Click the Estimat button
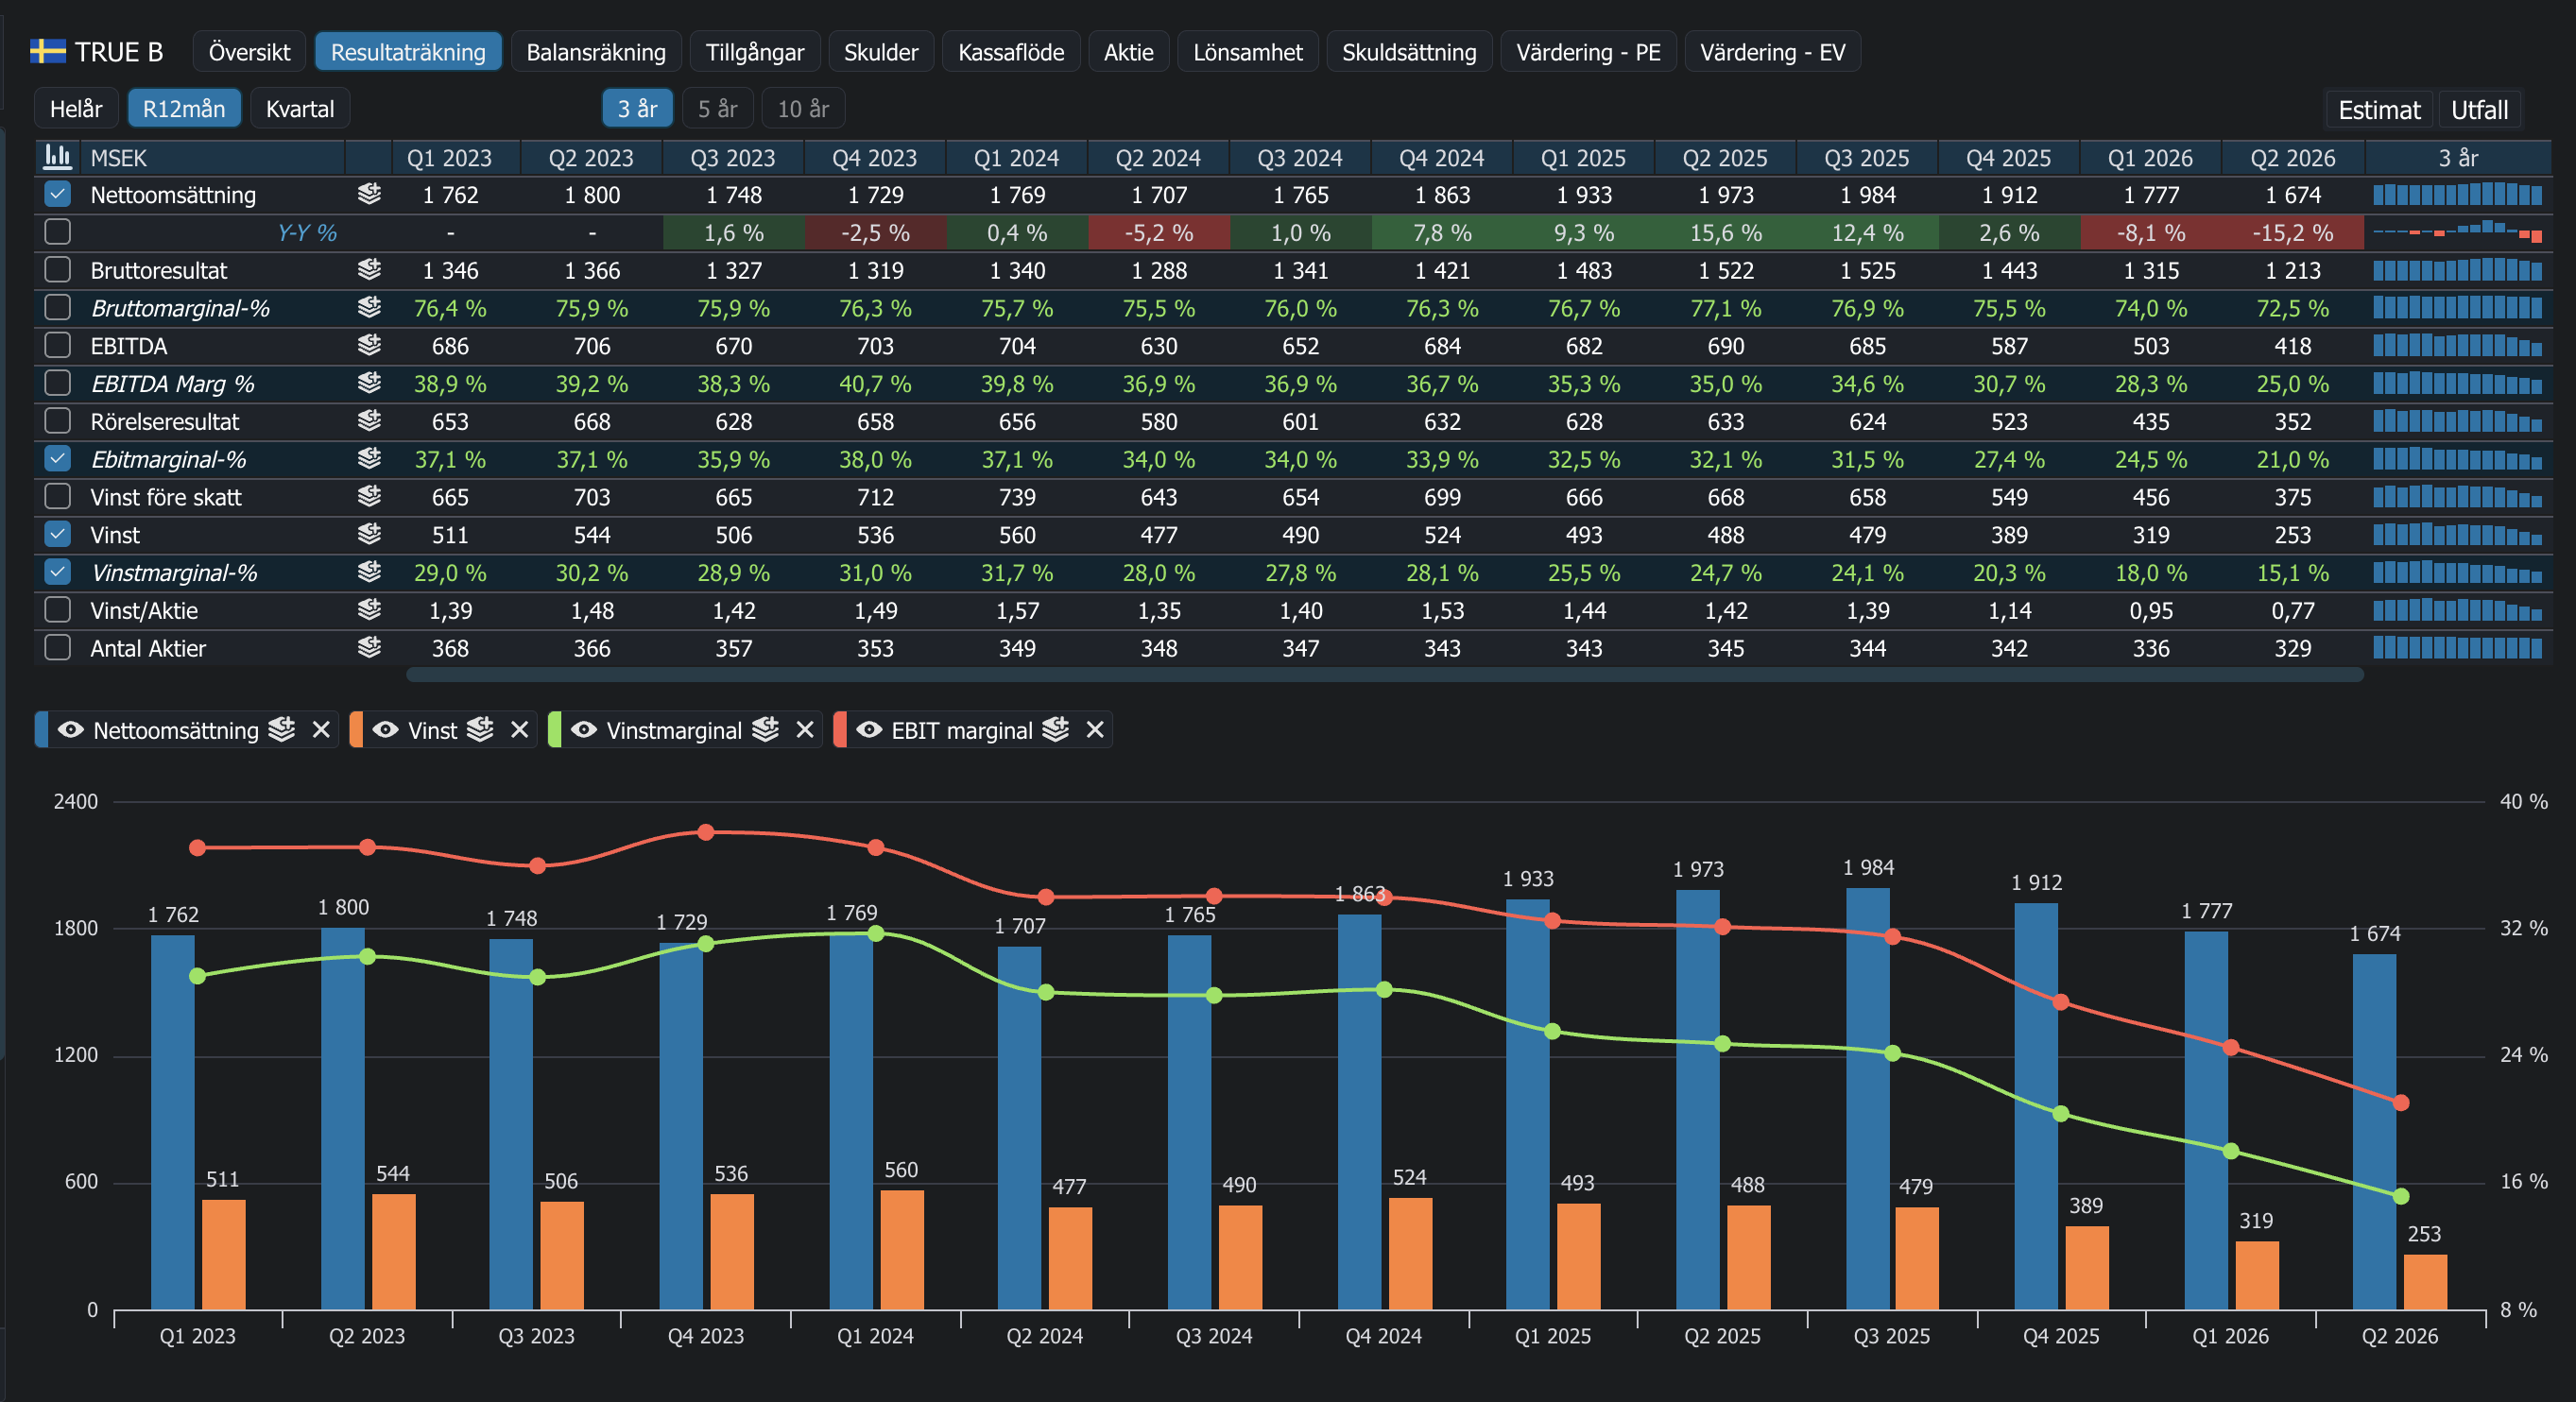The width and height of the screenshot is (2576, 1402). coord(2379,109)
